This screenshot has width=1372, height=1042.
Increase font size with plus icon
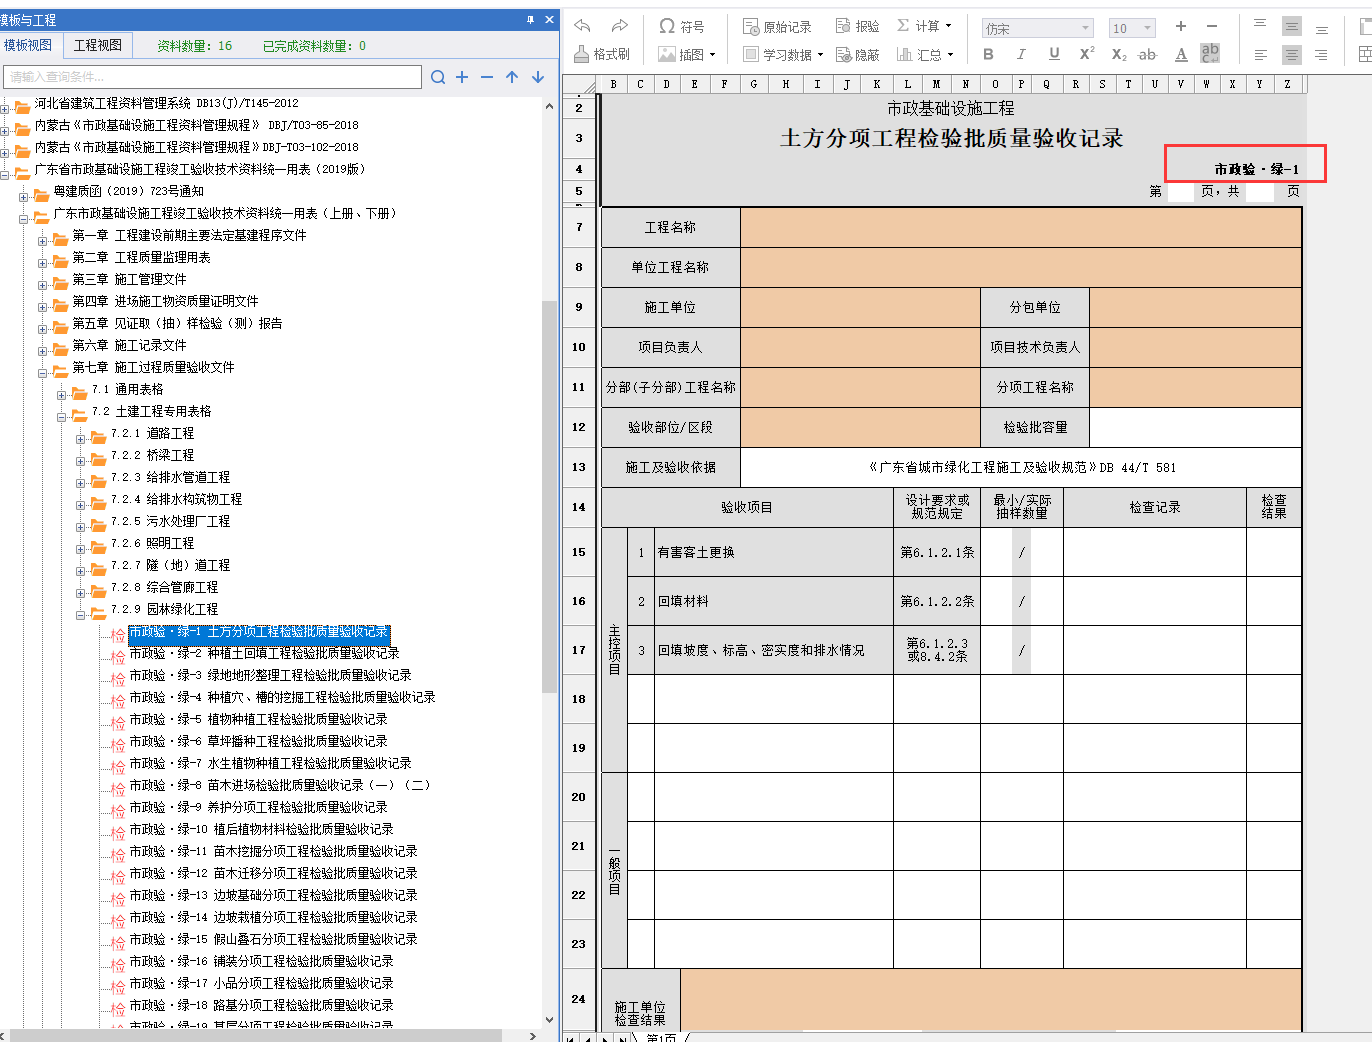(1181, 26)
